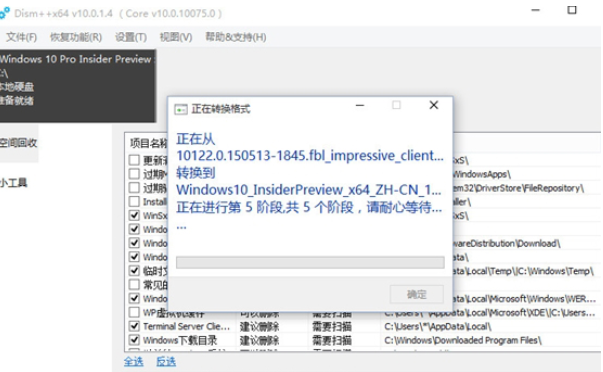Check the Install item checkbox
This screenshot has width=603, height=372.
(134, 201)
